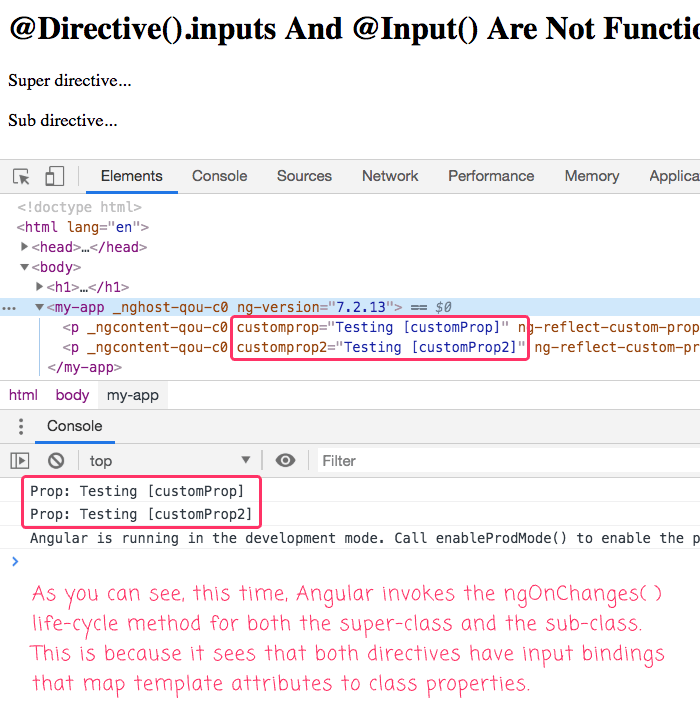Image resolution: width=700 pixels, height=716 pixels.
Task: Toggle the live expression eye icon
Action: click(285, 460)
